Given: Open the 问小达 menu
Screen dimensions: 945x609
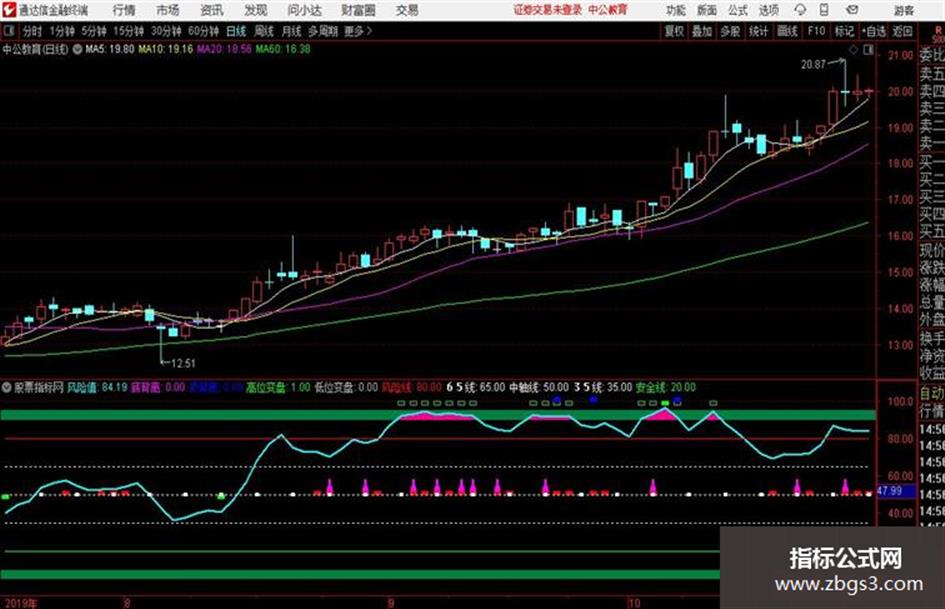Looking at the screenshot, I should coord(304,10).
